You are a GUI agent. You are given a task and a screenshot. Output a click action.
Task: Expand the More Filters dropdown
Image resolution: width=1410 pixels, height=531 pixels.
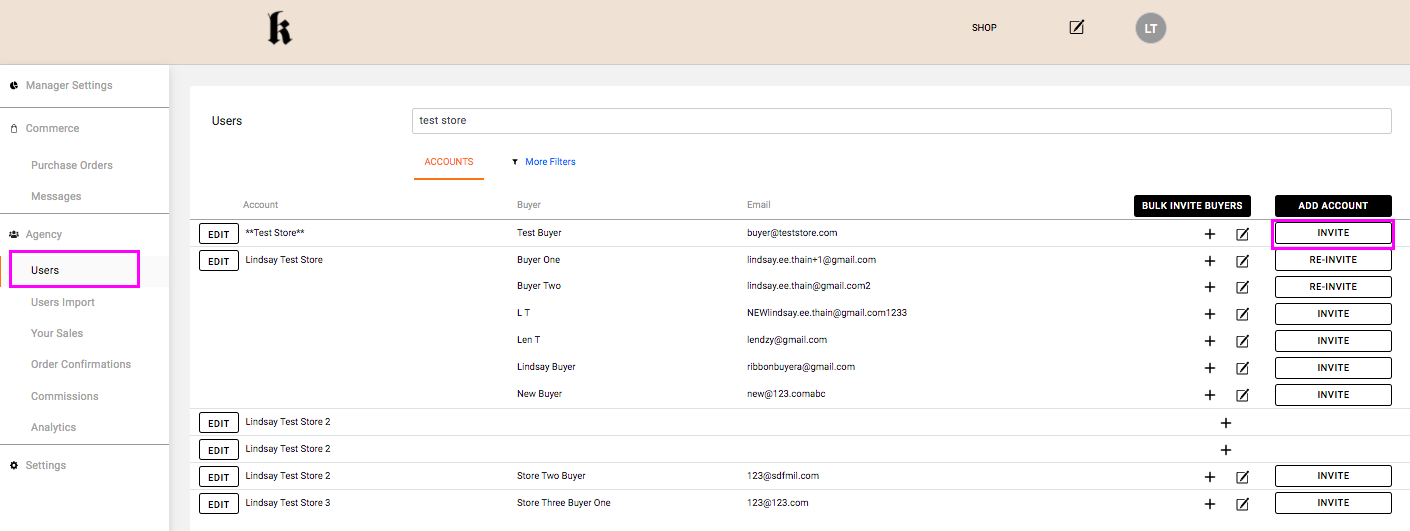(544, 162)
